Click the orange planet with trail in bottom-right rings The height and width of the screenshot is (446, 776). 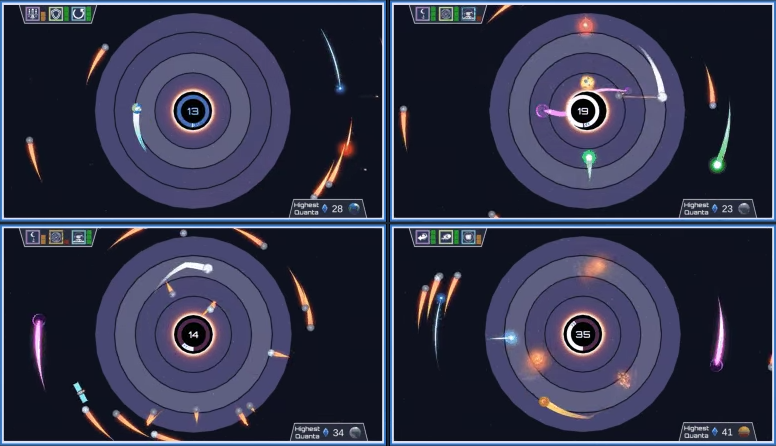pyautogui.click(x=544, y=401)
